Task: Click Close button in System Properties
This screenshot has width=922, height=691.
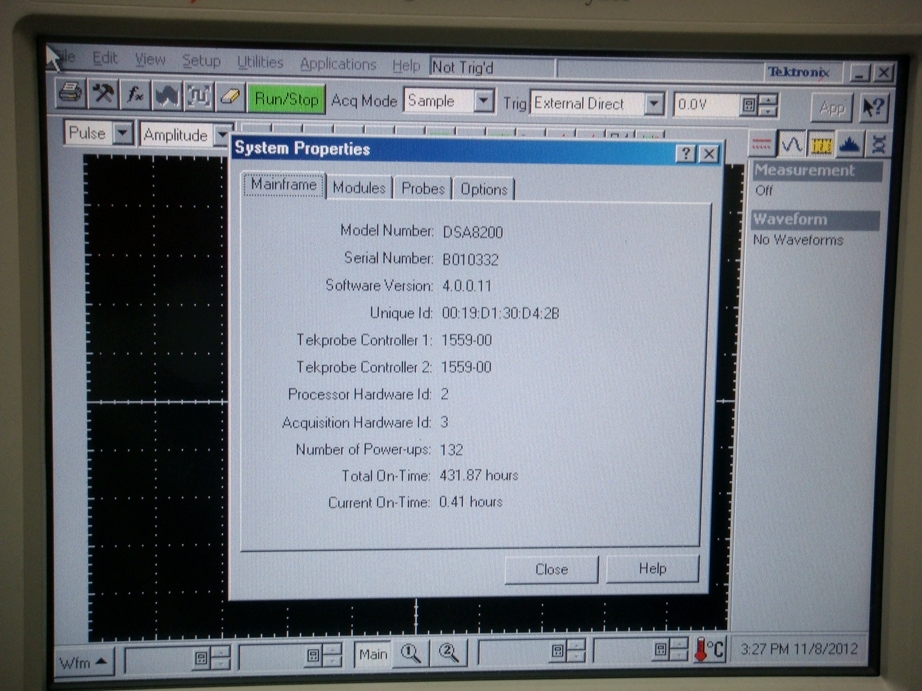Action: click(551, 569)
